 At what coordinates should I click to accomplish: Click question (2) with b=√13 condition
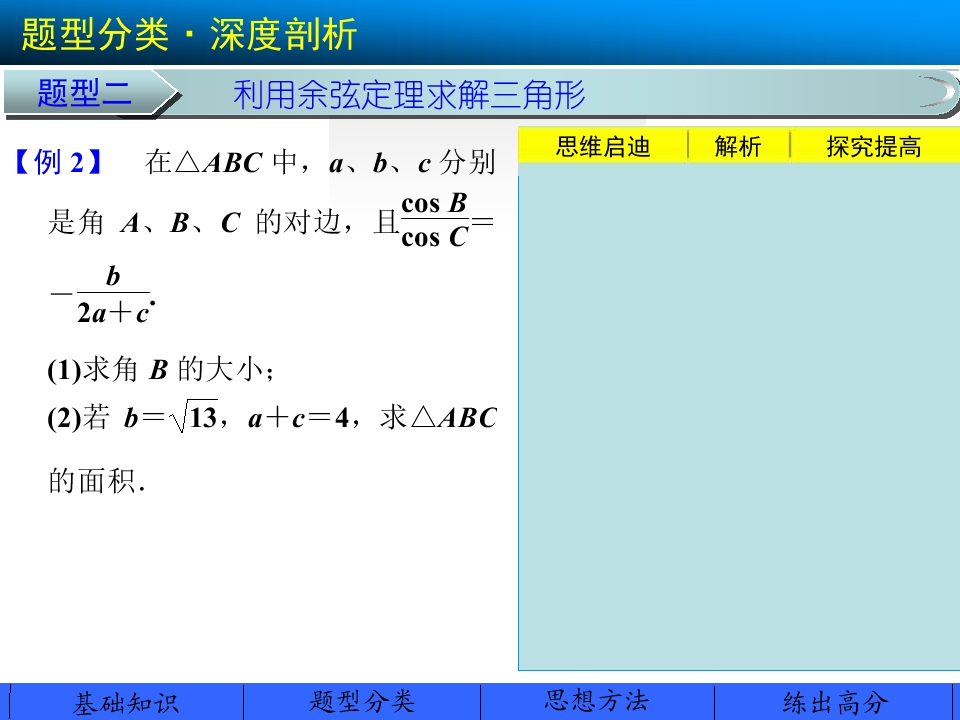(x=272, y=418)
